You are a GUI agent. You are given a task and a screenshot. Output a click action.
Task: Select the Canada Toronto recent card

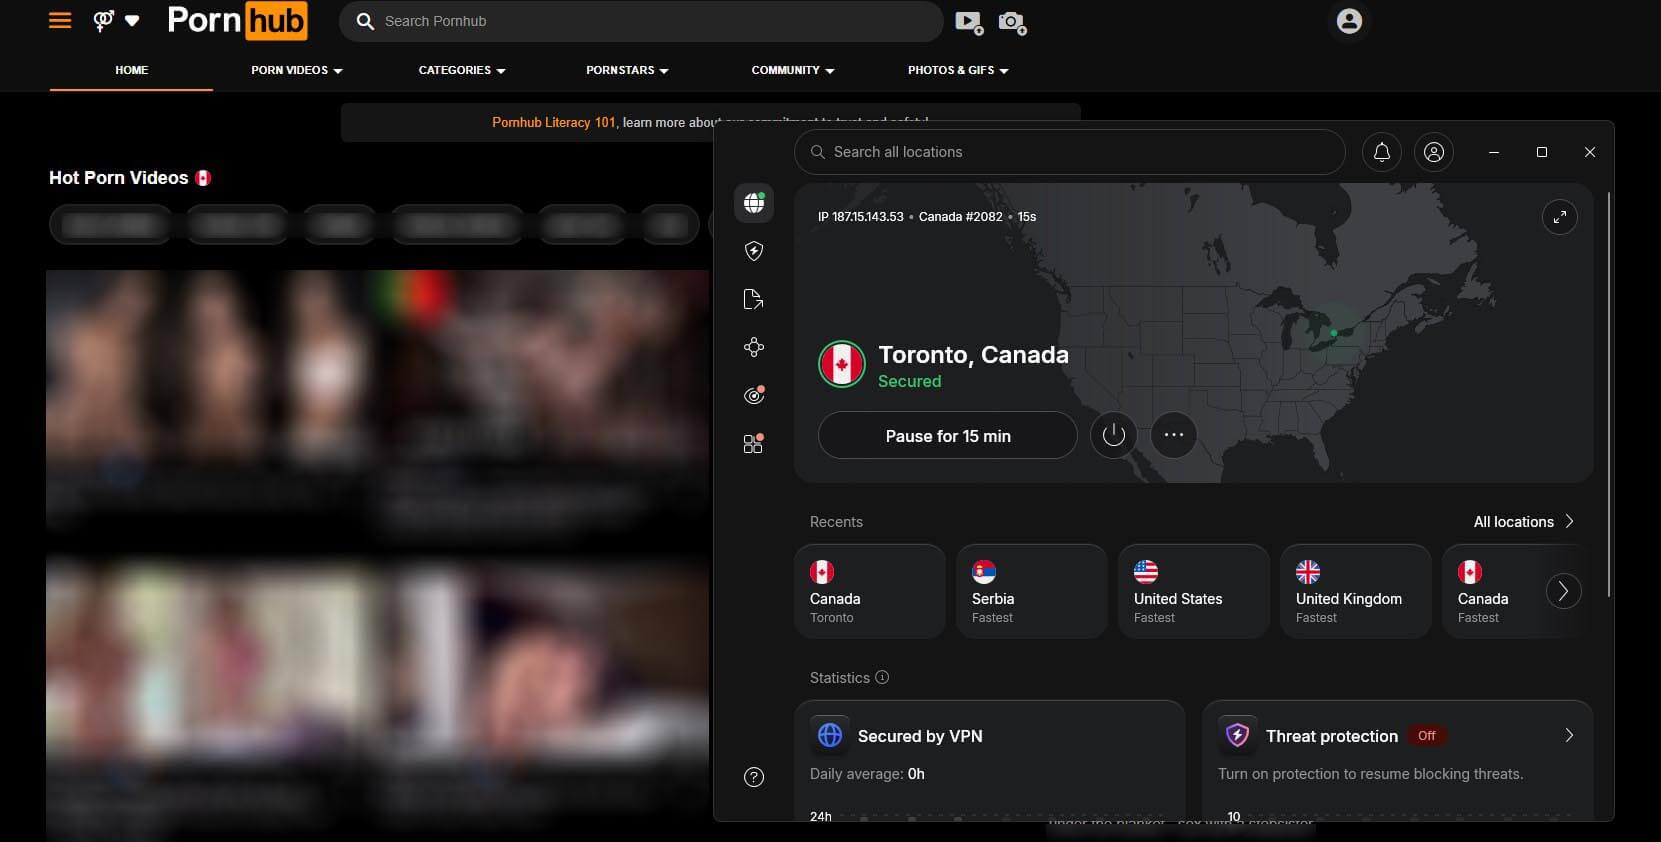[x=870, y=591]
